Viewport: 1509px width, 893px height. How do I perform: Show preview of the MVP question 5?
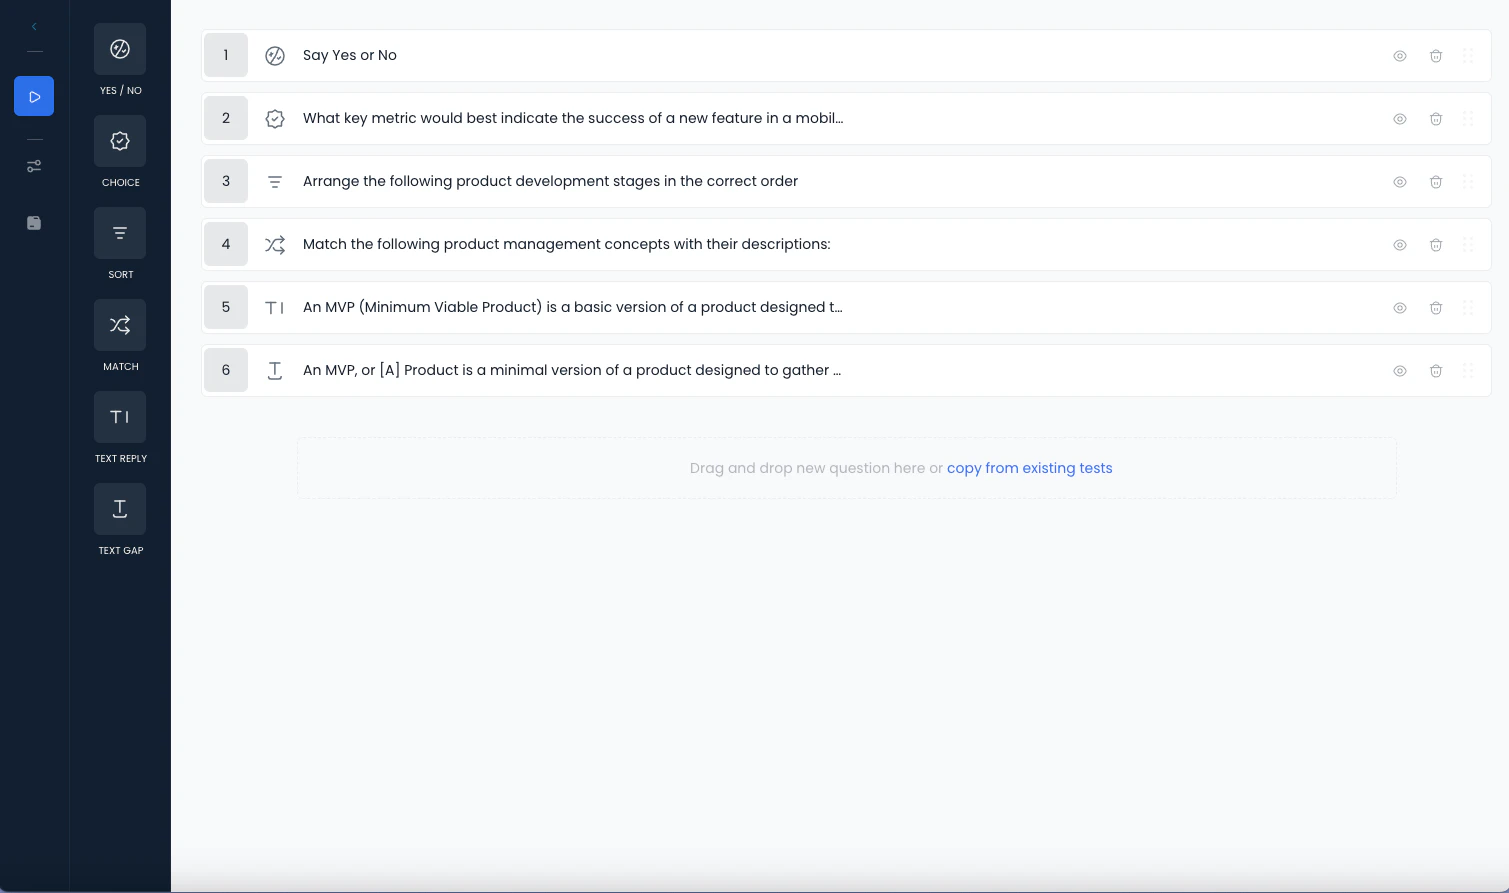(x=1399, y=307)
